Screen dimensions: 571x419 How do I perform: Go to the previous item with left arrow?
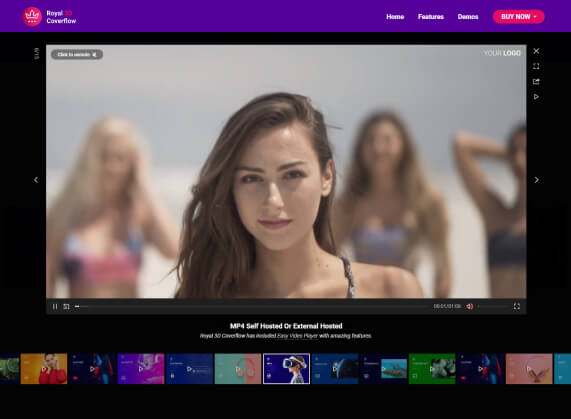(36, 180)
